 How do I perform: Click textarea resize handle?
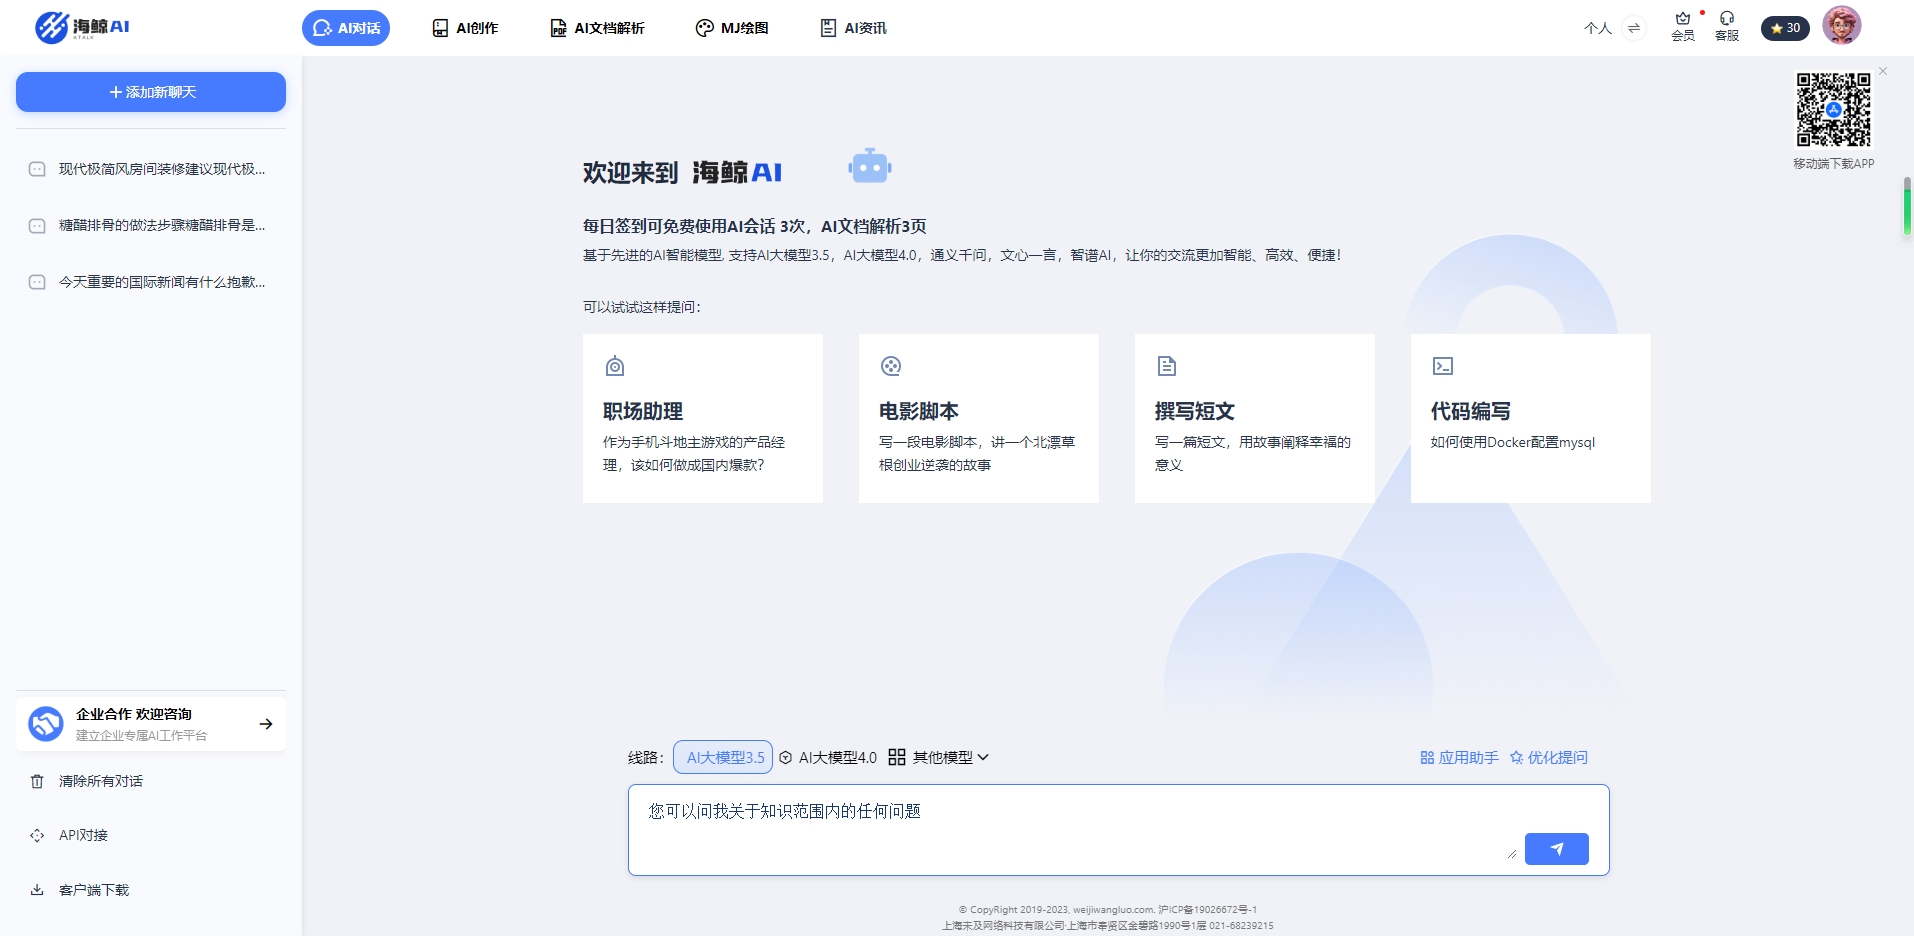[x=1511, y=854]
